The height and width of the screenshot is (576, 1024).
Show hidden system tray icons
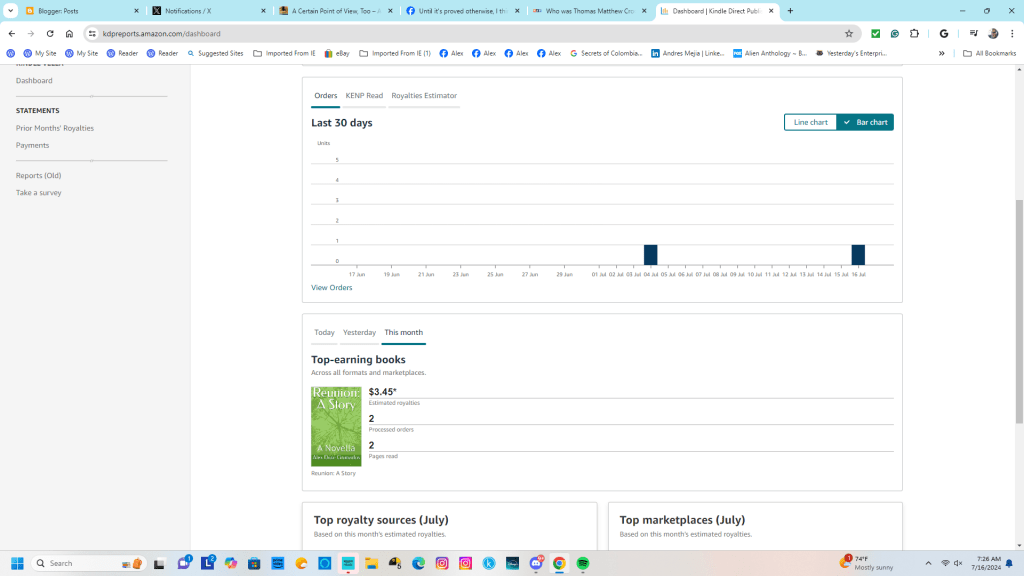[x=928, y=563]
